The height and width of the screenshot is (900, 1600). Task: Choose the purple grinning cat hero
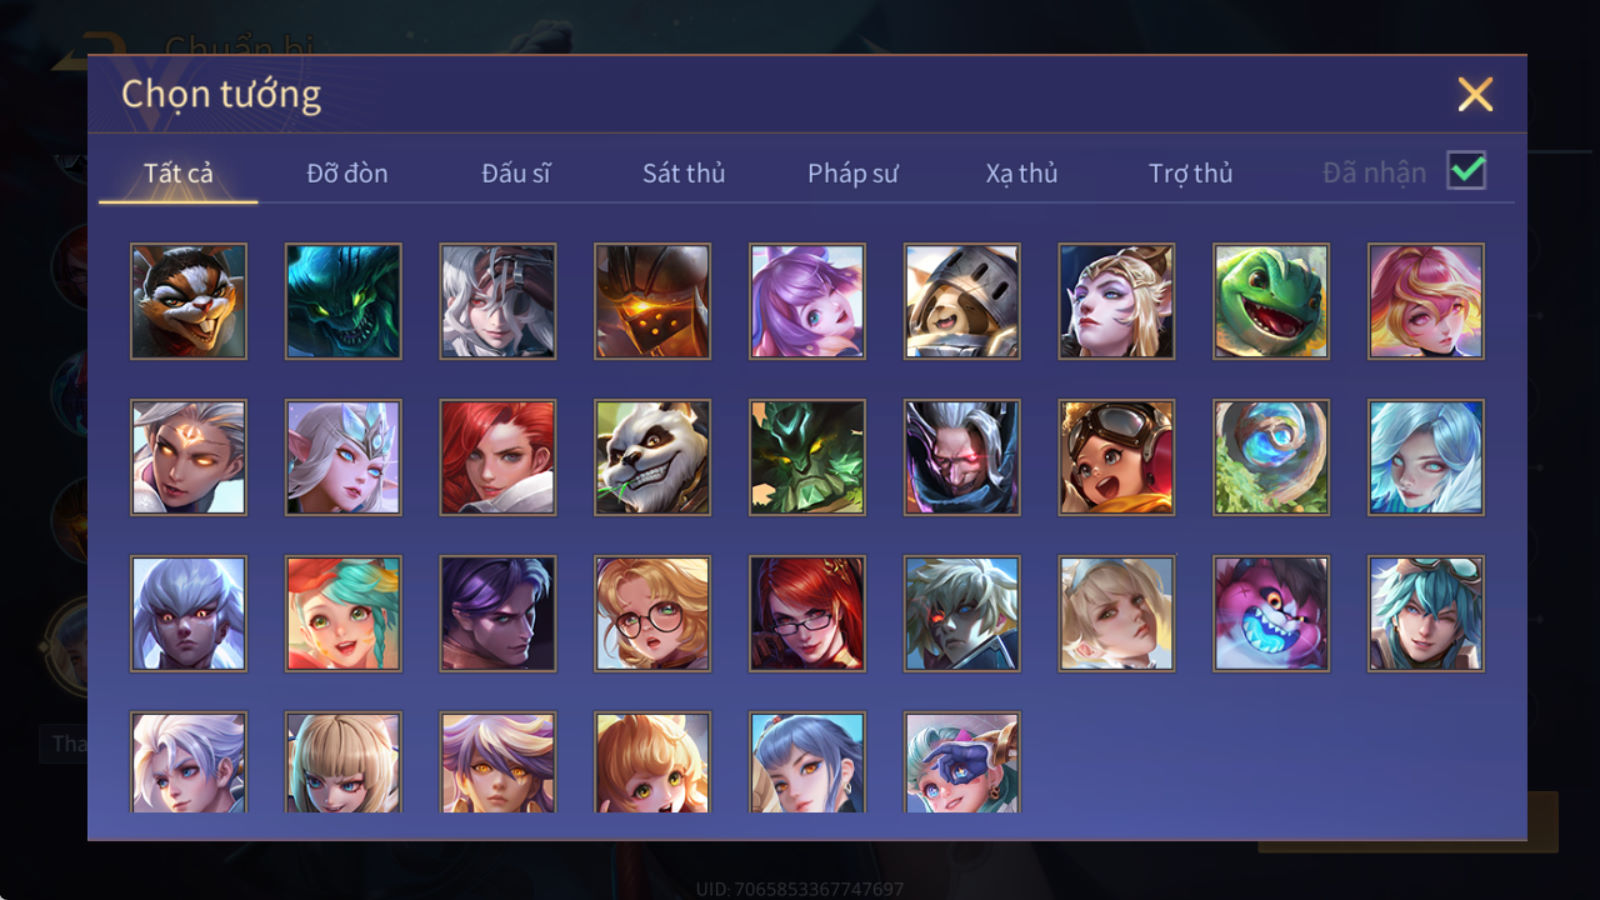pyautogui.click(x=1271, y=613)
